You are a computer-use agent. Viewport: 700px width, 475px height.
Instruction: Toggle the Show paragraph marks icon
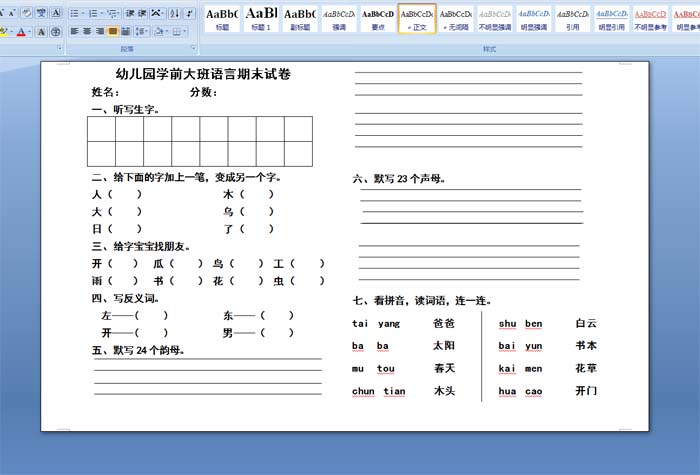point(189,13)
